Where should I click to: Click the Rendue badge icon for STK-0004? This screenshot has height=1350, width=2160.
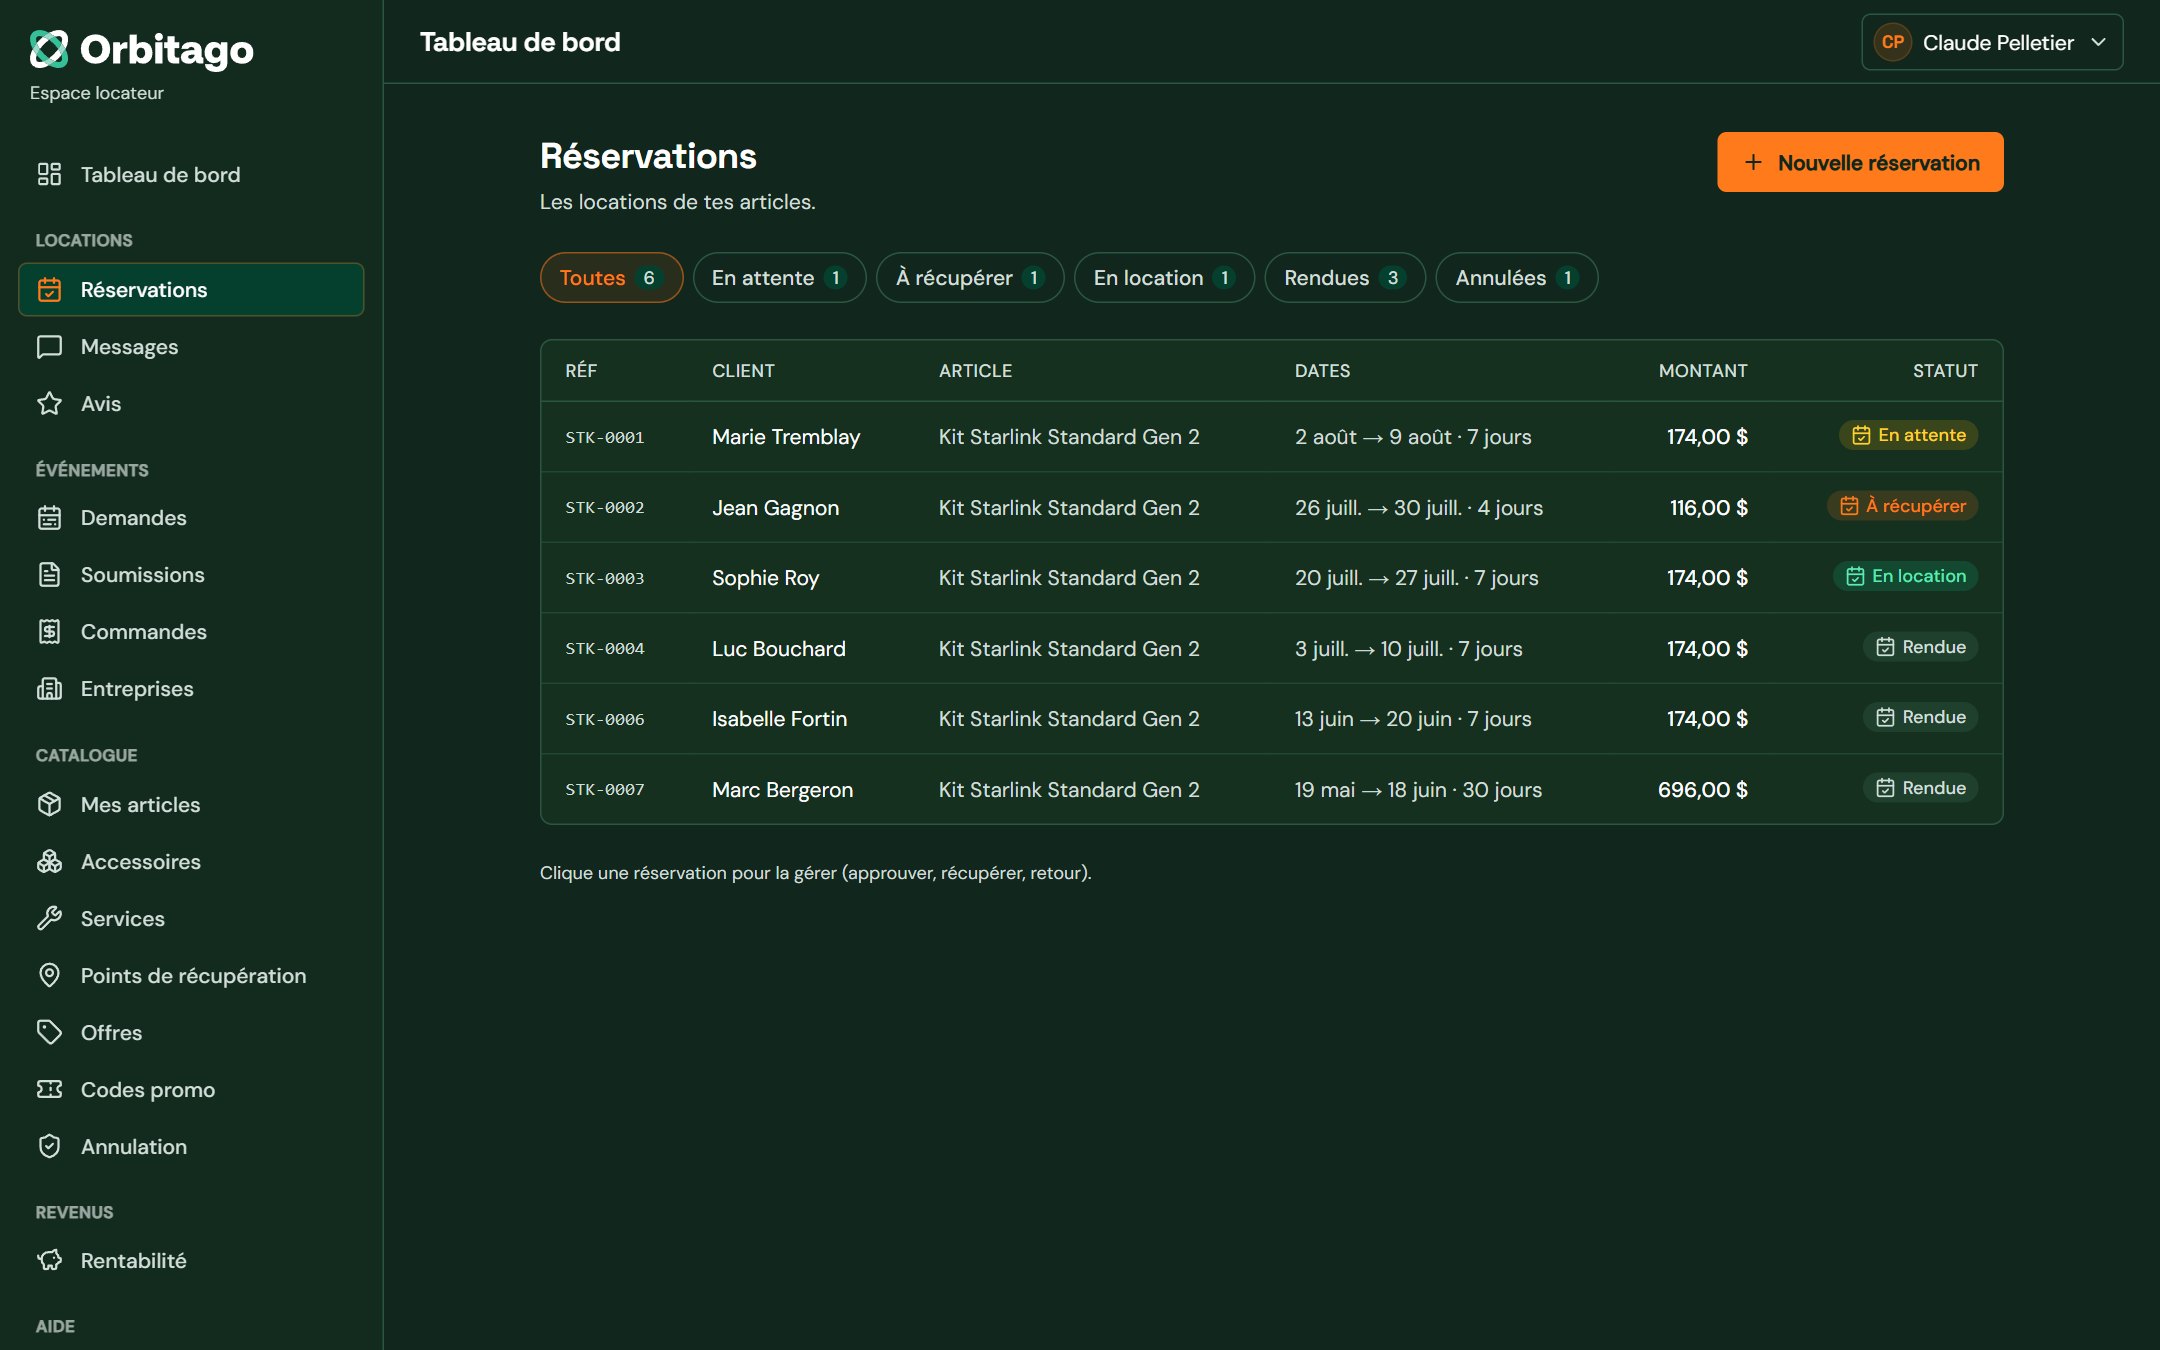pyautogui.click(x=1885, y=647)
